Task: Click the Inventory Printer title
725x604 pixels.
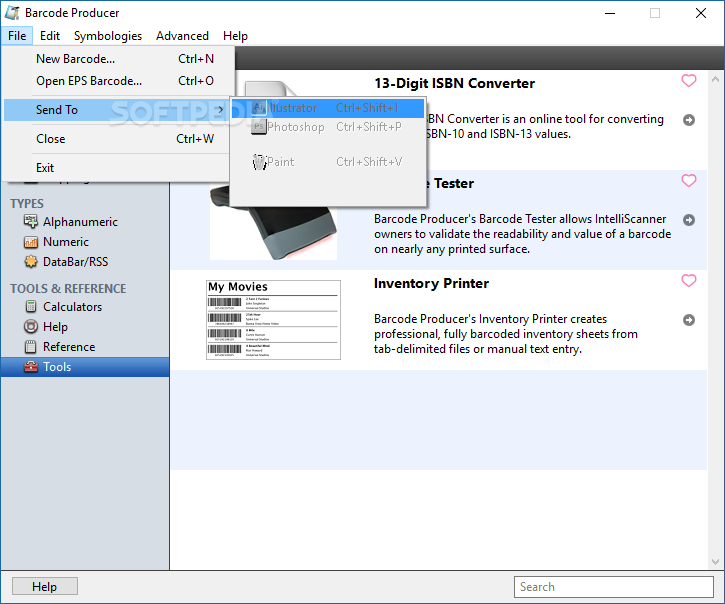Action: pyautogui.click(x=431, y=283)
